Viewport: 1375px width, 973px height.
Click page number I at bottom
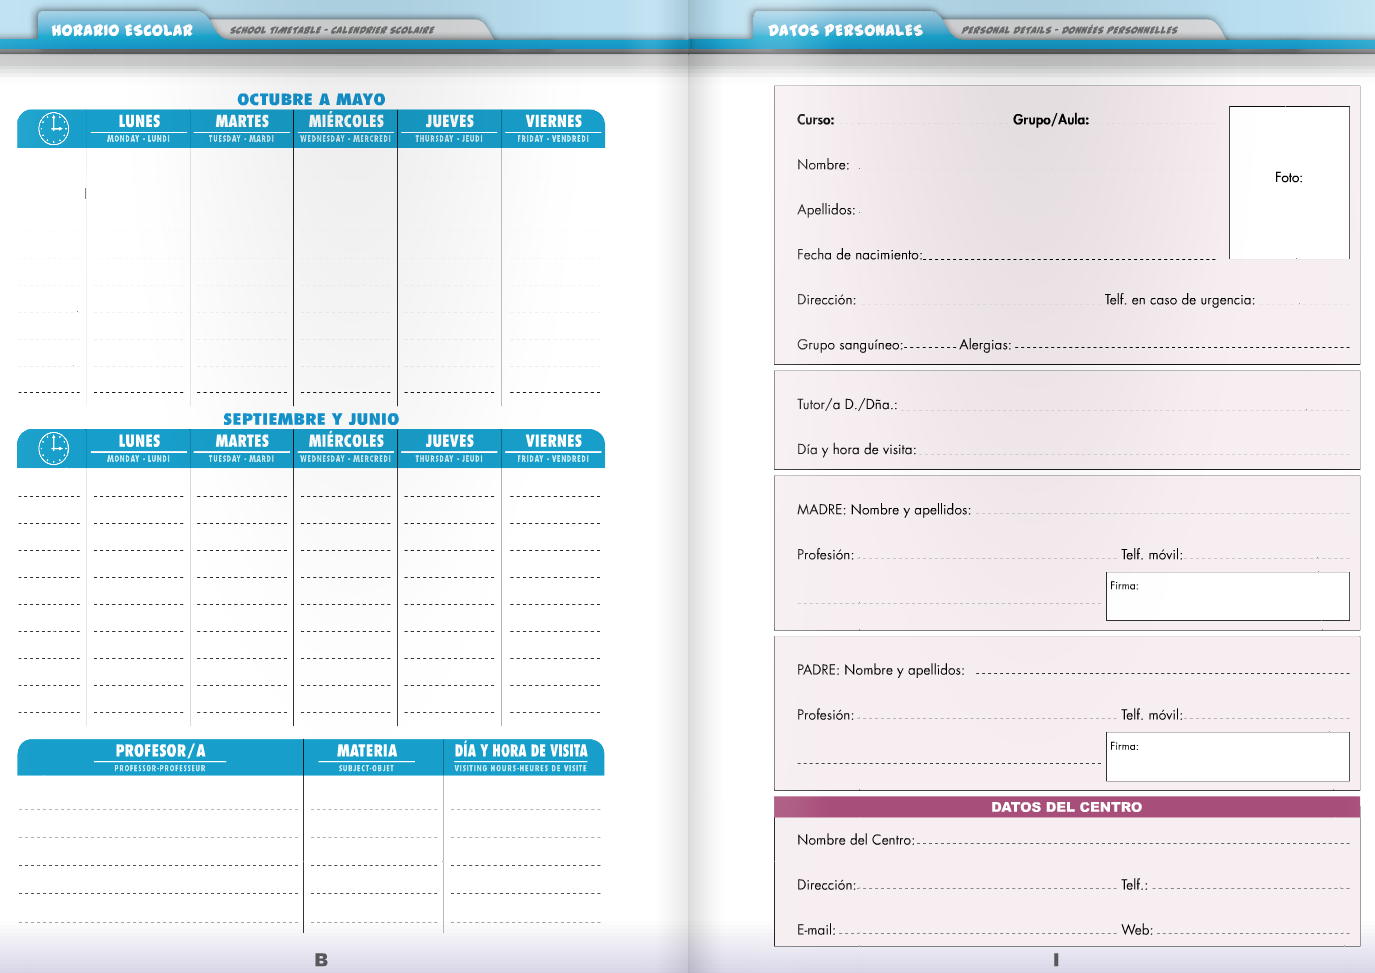(1056, 960)
